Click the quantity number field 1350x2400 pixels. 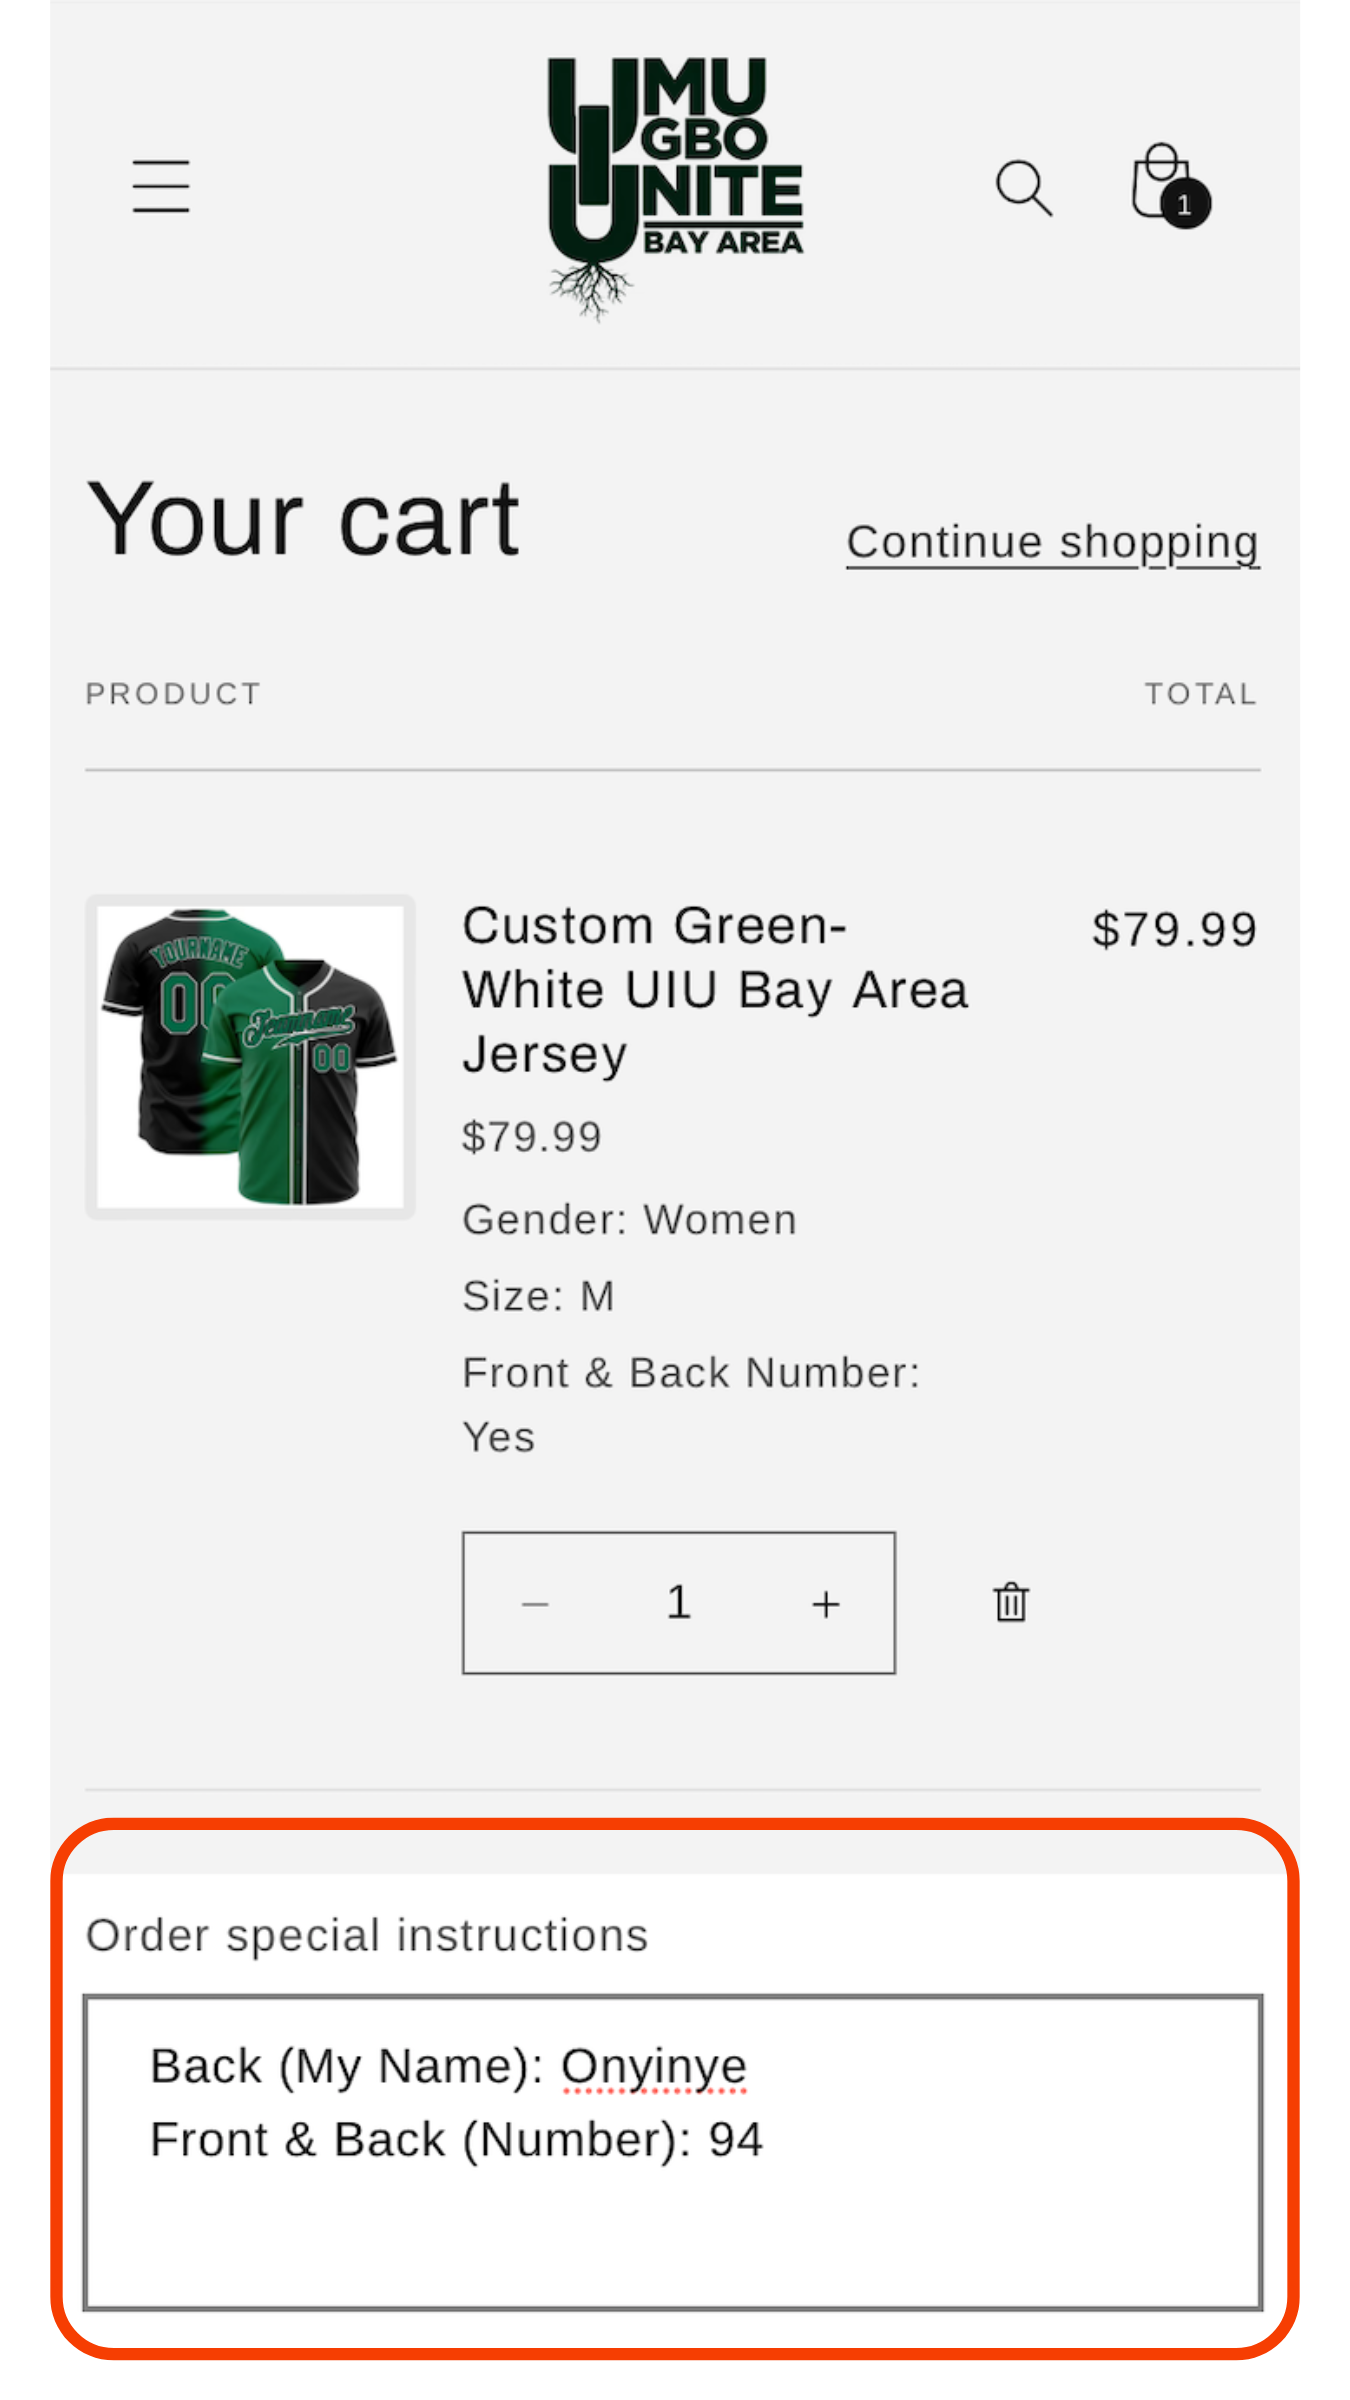(679, 1603)
